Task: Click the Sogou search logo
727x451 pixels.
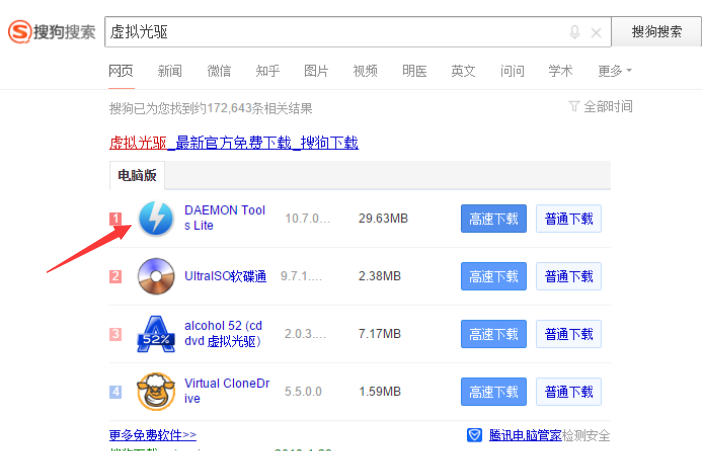Action: (x=52, y=32)
